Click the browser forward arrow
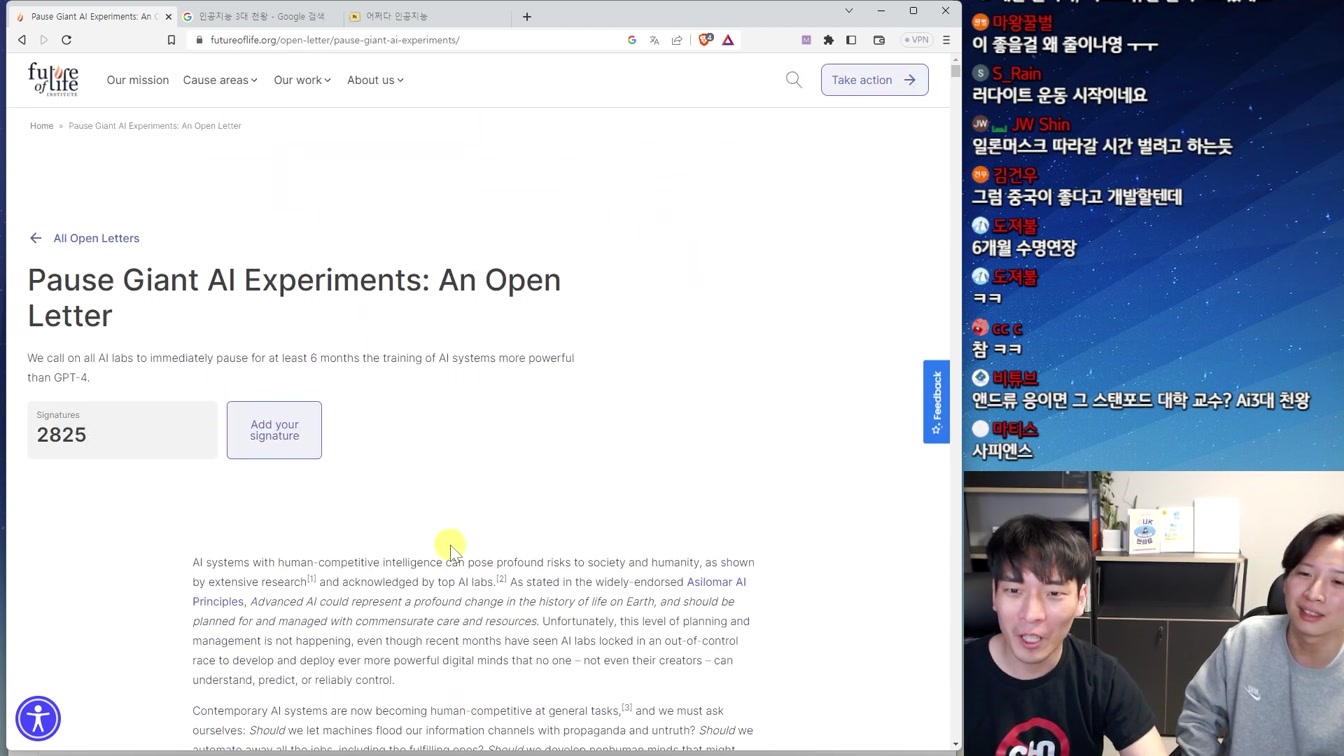Viewport: 1344px width, 756px height. coord(44,40)
